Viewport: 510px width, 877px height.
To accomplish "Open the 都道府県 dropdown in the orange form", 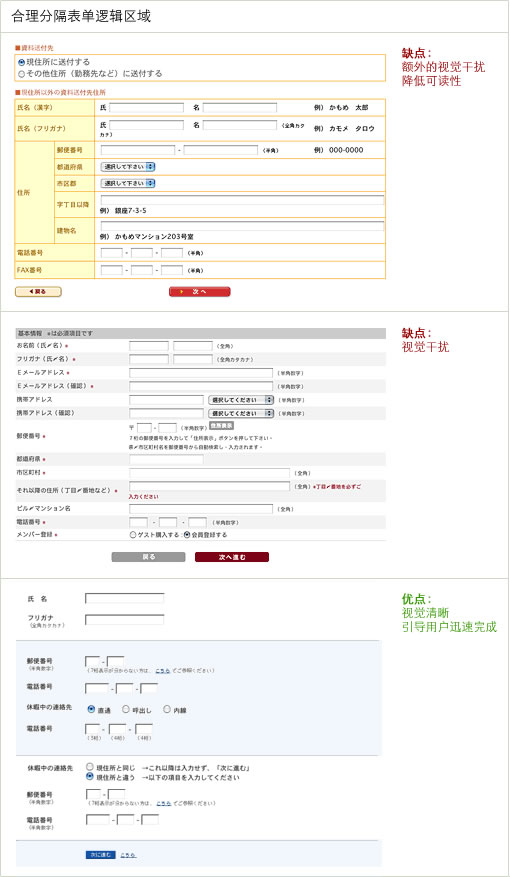I will 128,167.
